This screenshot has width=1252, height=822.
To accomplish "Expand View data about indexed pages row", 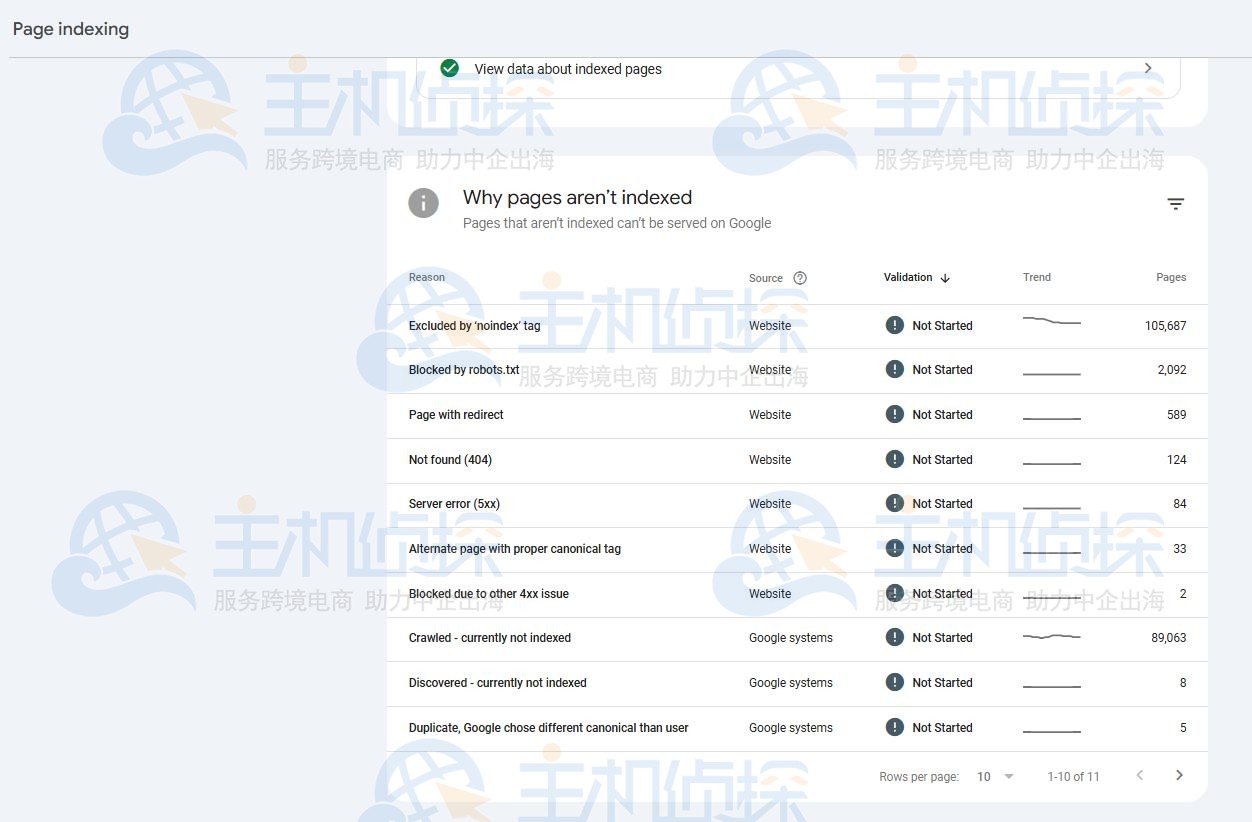I will click(x=1147, y=68).
